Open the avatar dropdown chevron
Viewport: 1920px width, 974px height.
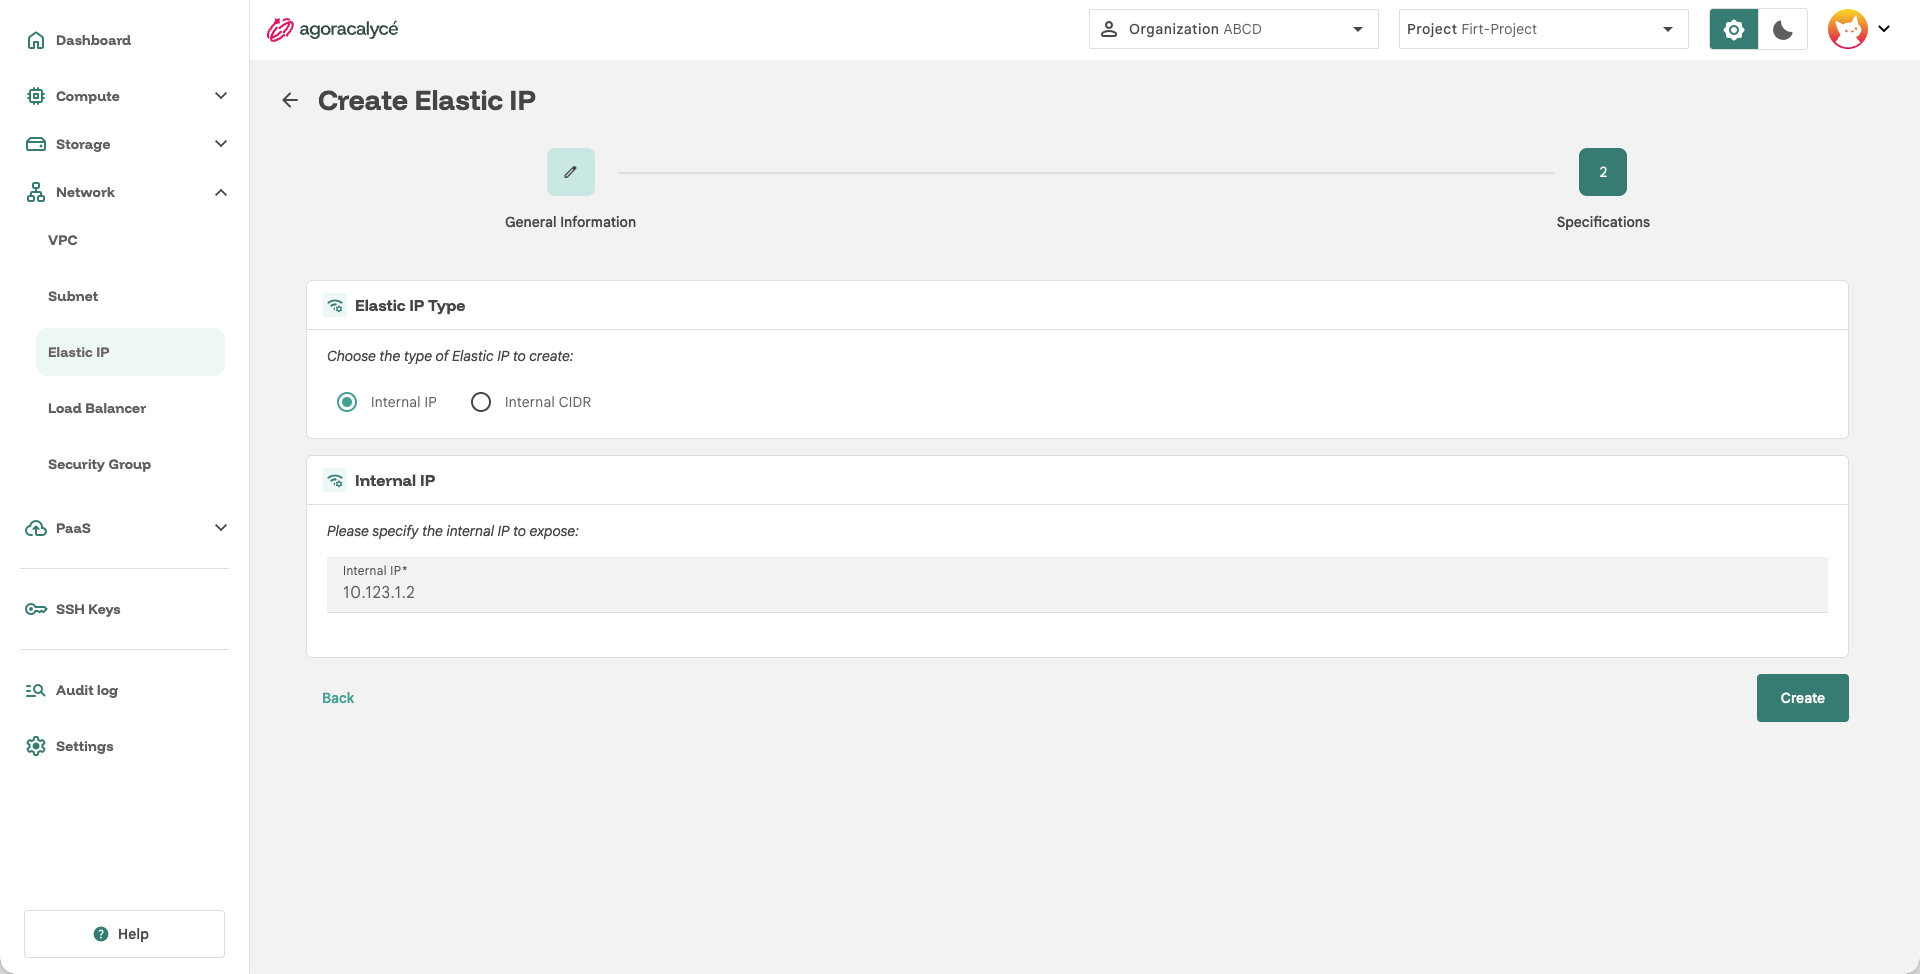[1884, 29]
